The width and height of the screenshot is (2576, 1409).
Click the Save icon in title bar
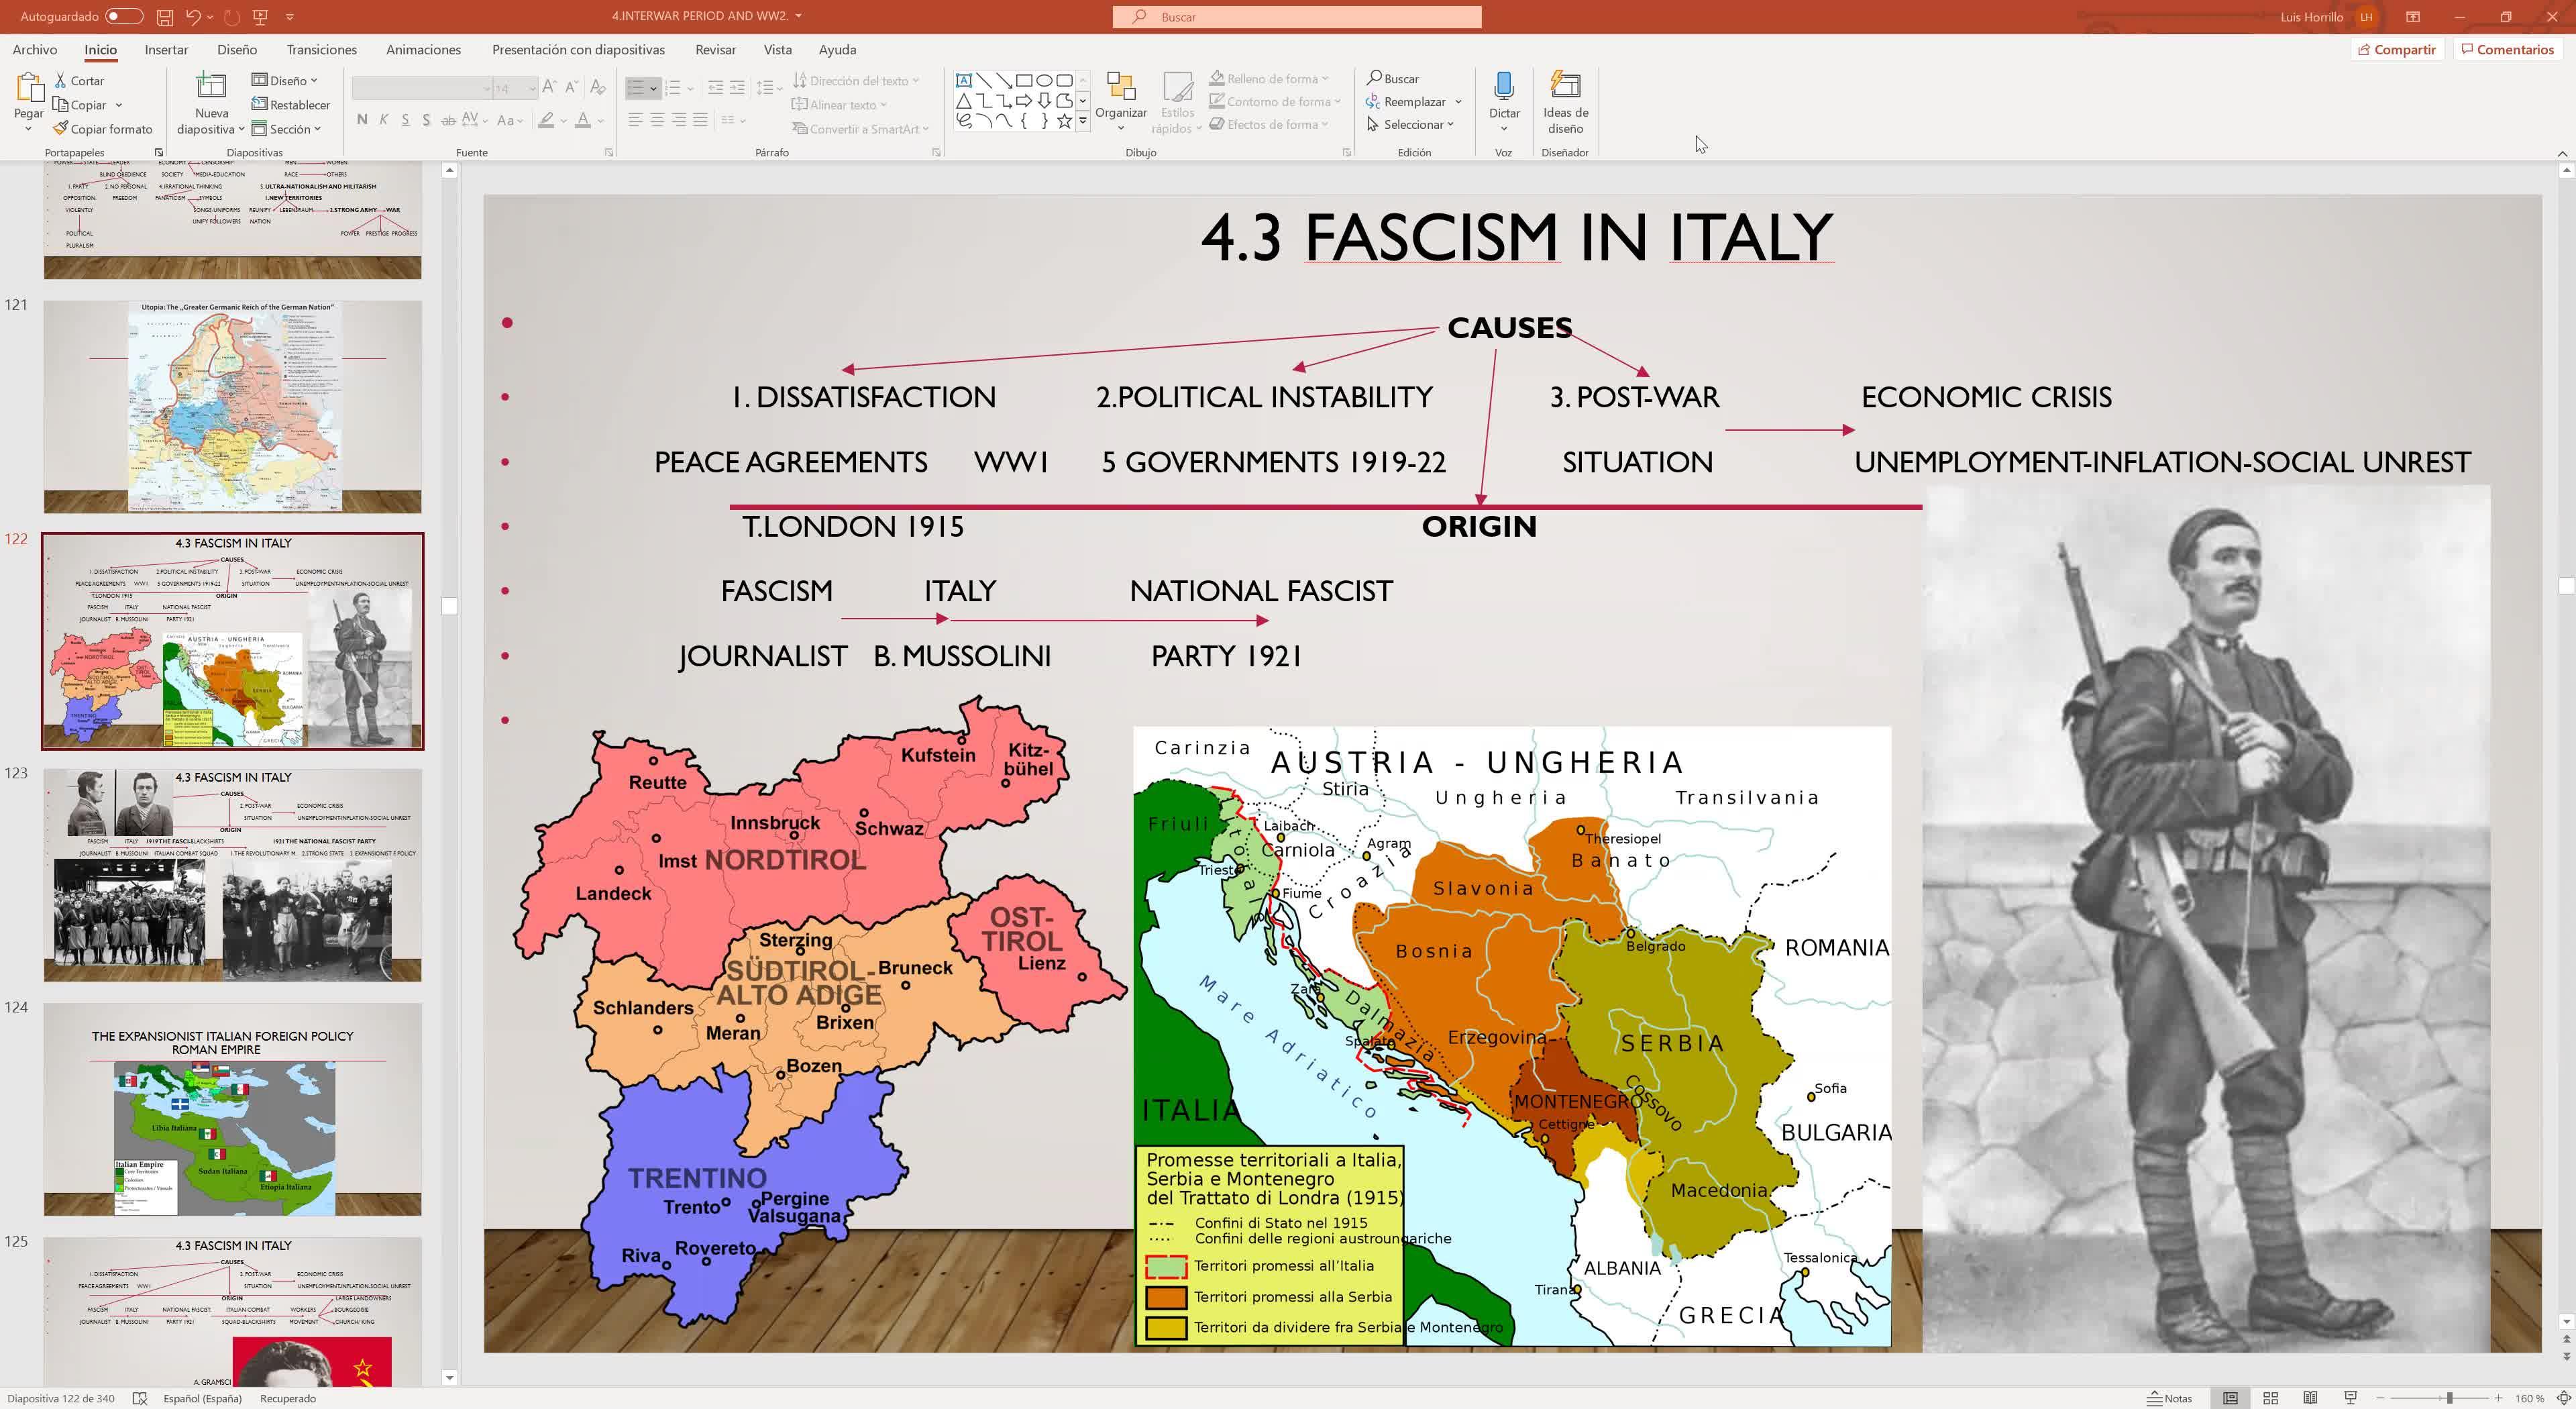(165, 16)
